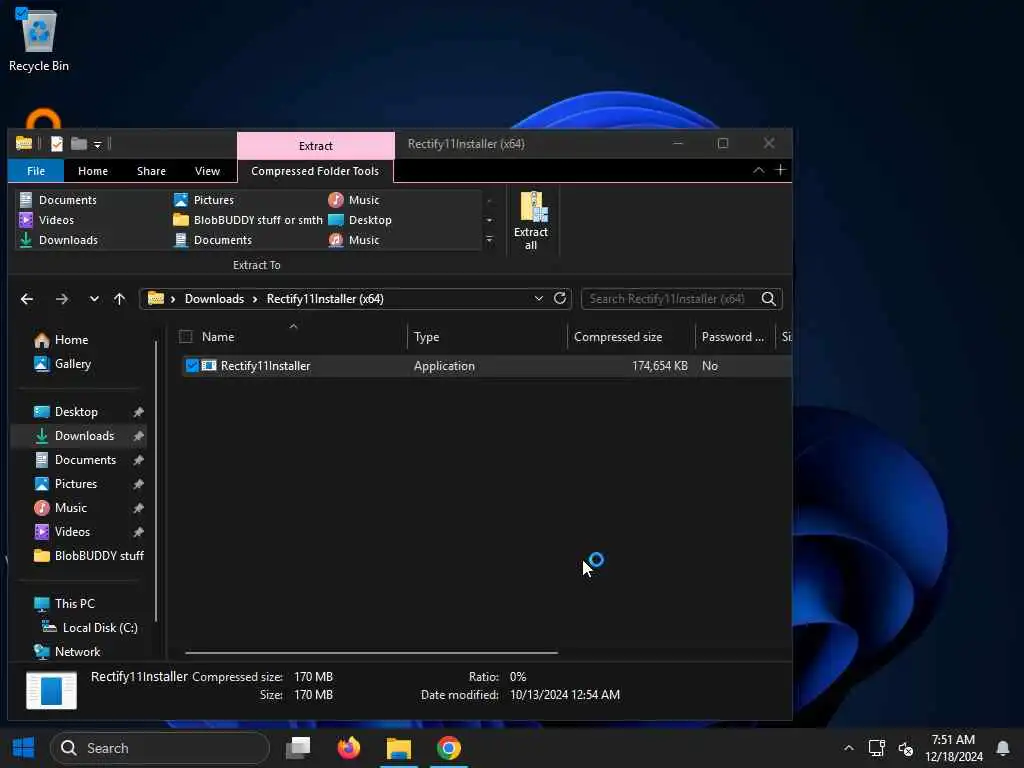Switch to the Share ribbon tab
1024x768 pixels.
(x=151, y=171)
